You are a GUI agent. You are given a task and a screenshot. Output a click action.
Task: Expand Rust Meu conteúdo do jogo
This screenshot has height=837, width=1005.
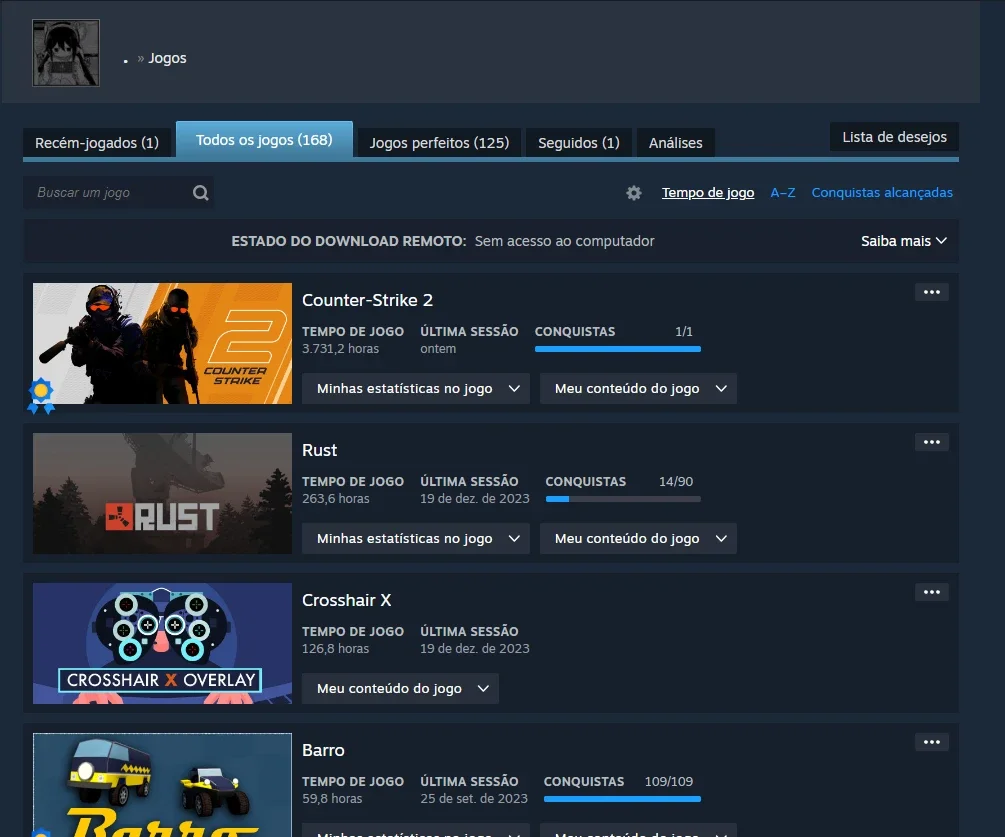[638, 538]
